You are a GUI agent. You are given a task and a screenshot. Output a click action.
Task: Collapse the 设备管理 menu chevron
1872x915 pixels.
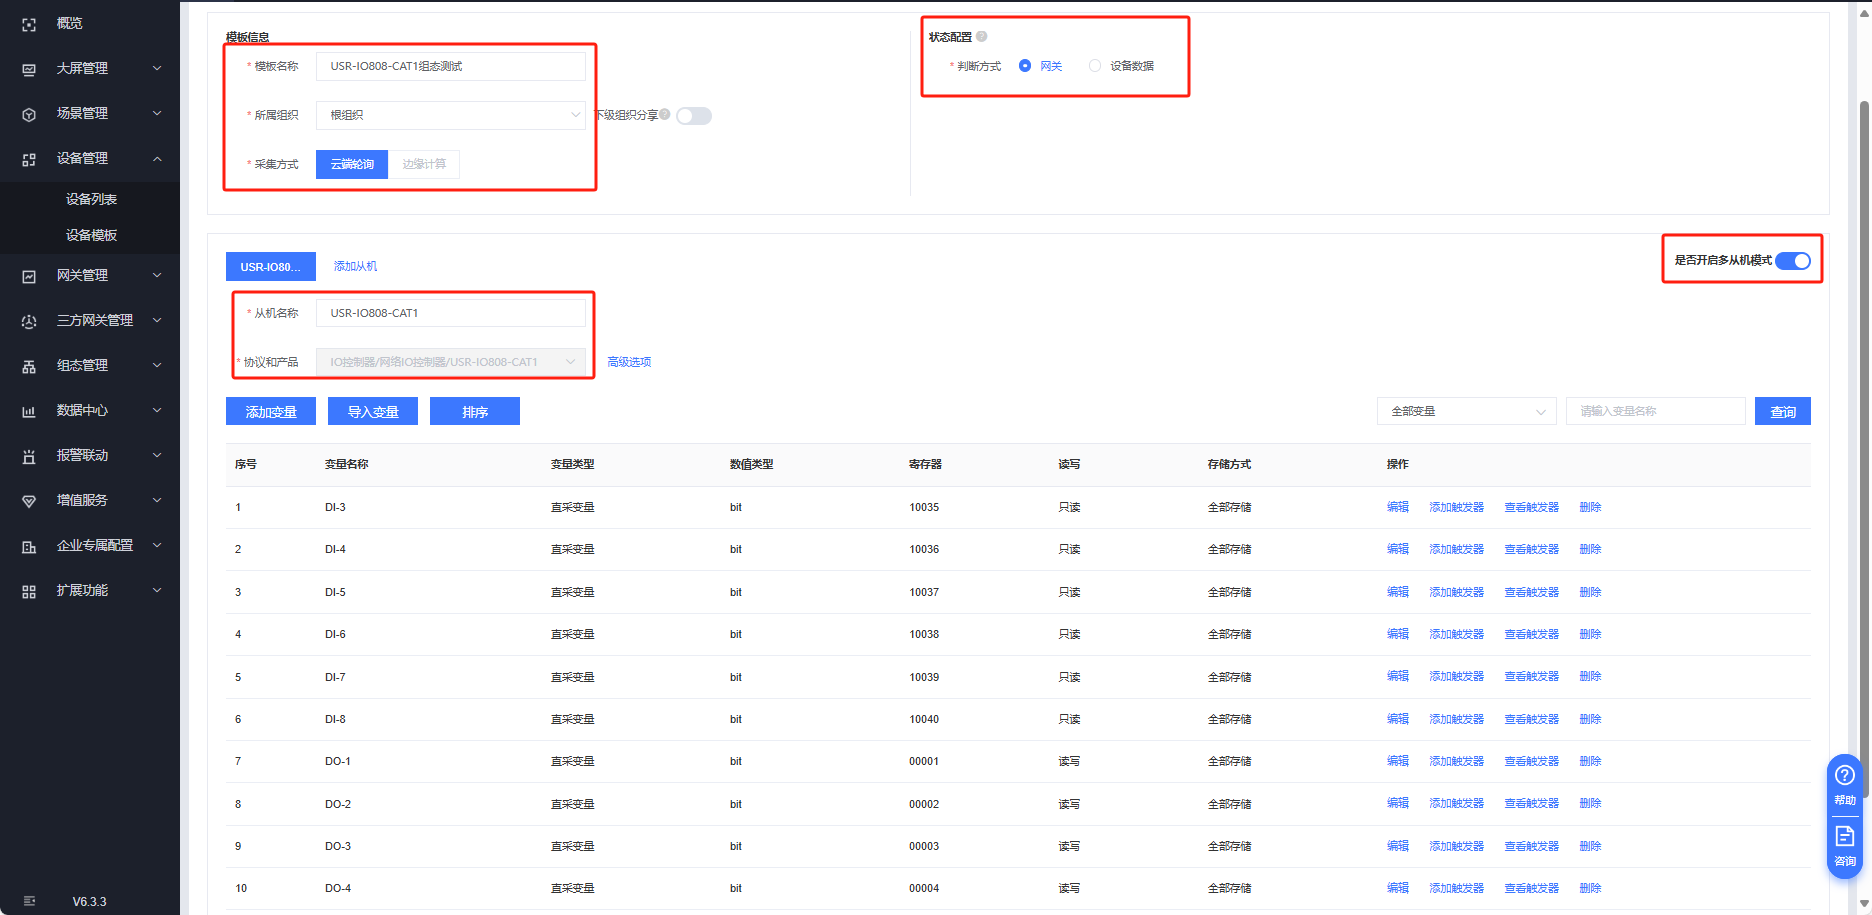157,158
